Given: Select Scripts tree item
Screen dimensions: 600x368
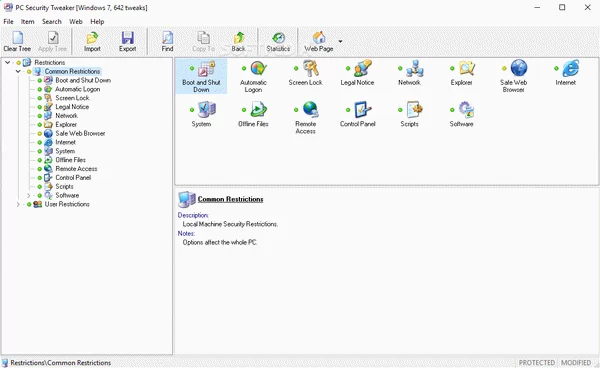Looking at the screenshot, I should pyautogui.click(x=64, y=186).
